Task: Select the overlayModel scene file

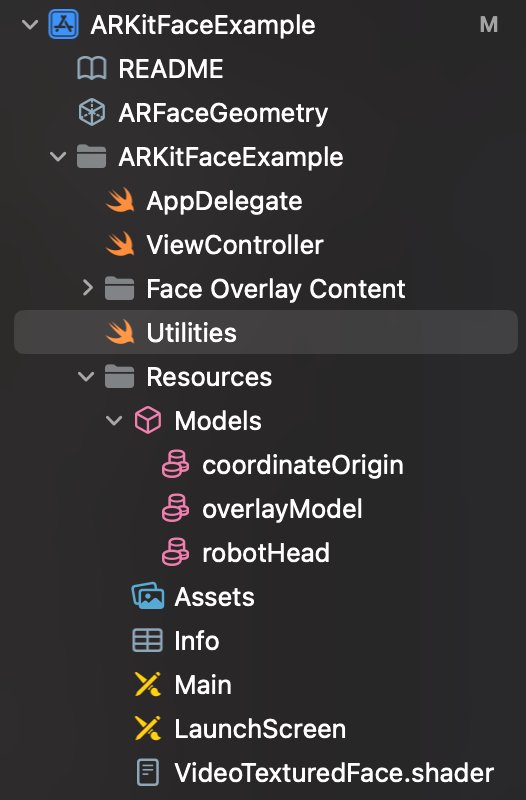Action: [x=282, y=509]
